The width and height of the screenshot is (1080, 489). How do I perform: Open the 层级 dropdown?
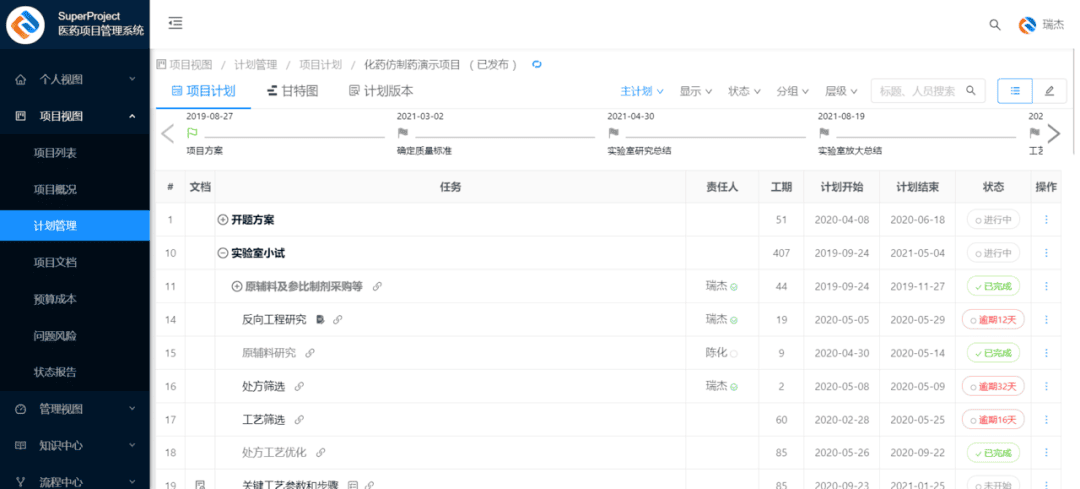841,91
